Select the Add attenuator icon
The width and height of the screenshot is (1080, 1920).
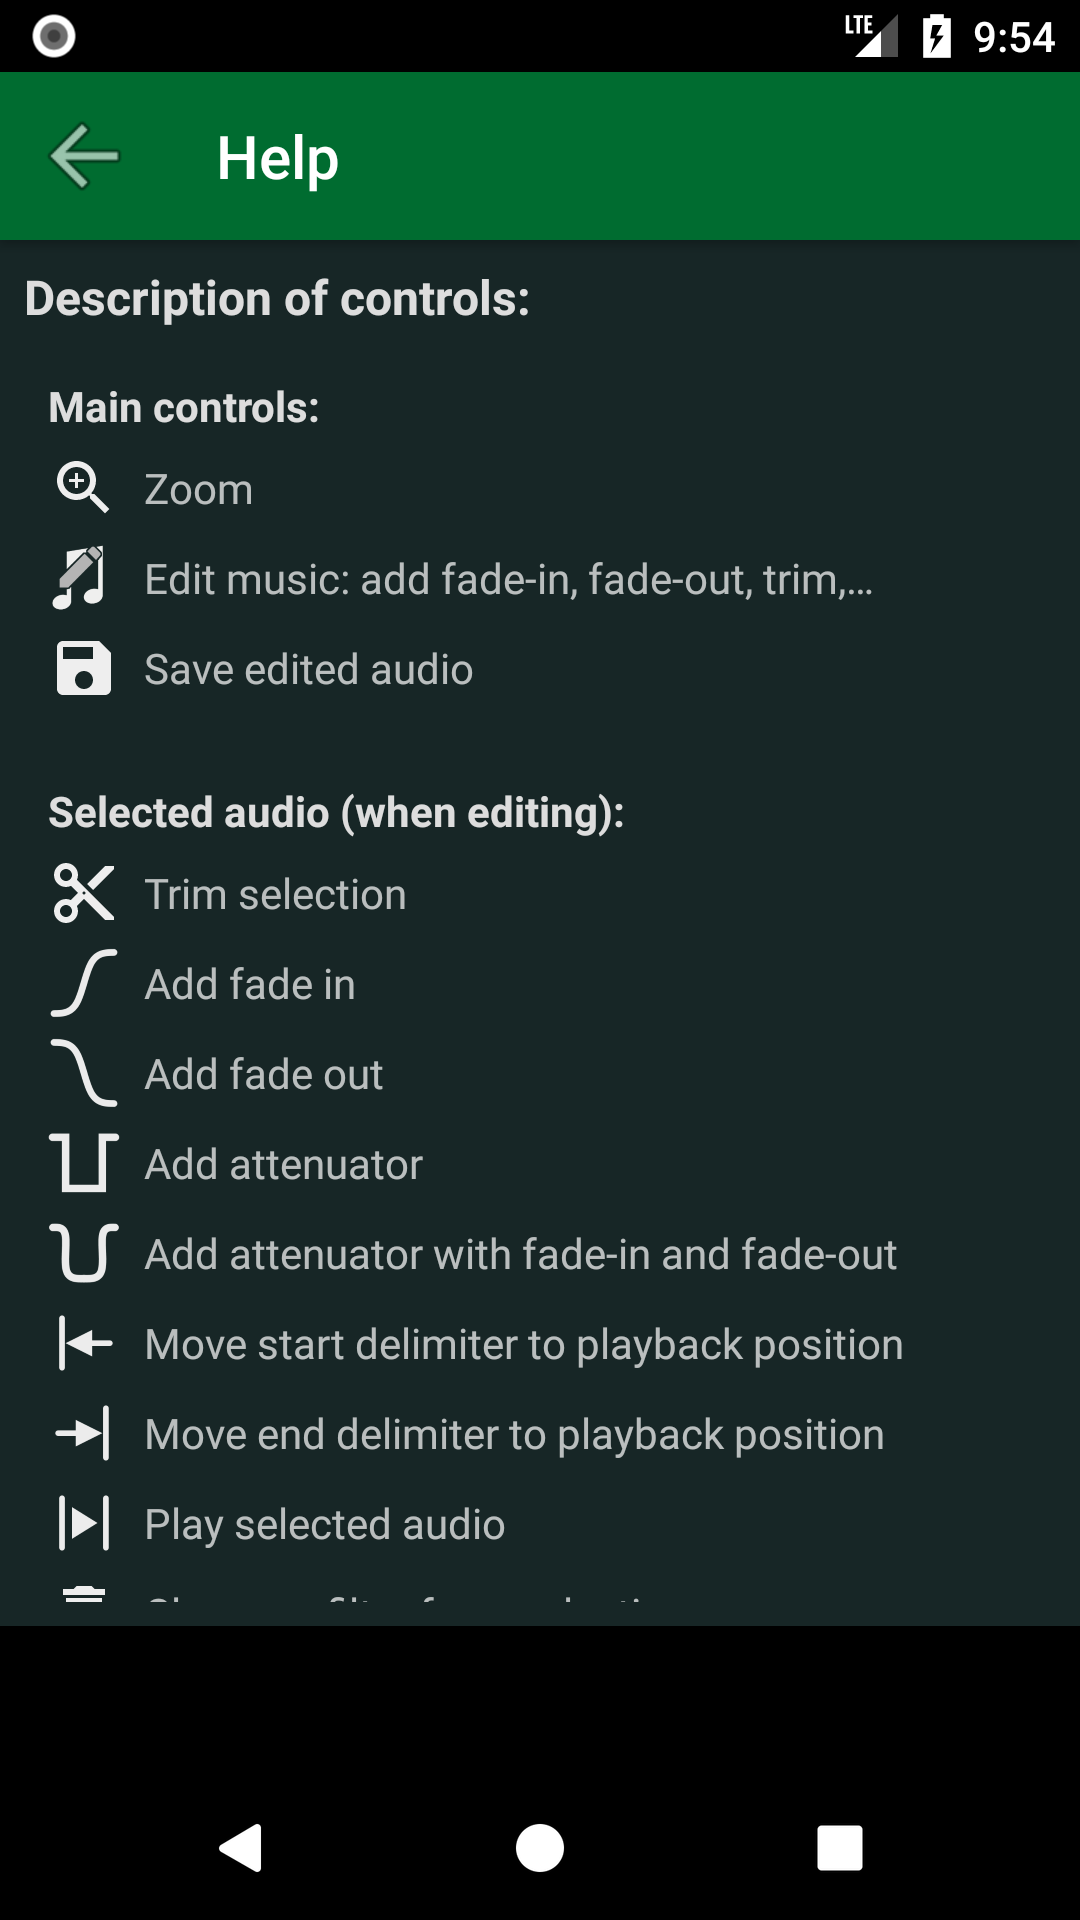[84, 1163]
